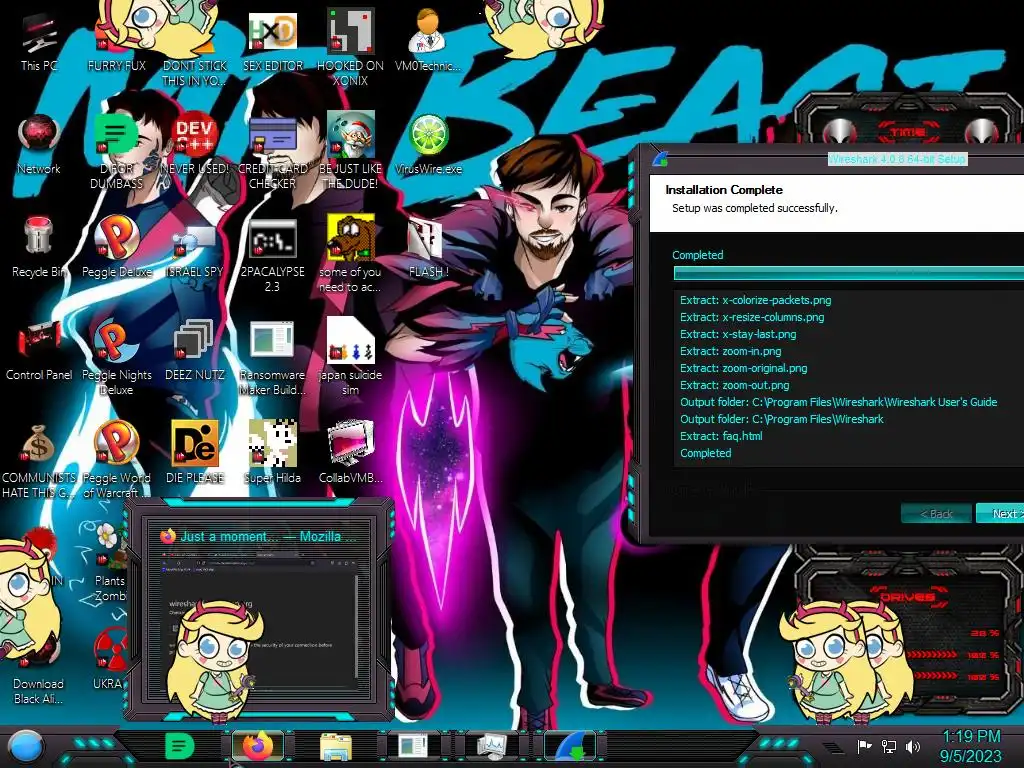Open BE JUST LIKE THE DUDE! icon
The height and width of the screenshot is (768, 1024).
pyautogui.click(x=350, y=152)
